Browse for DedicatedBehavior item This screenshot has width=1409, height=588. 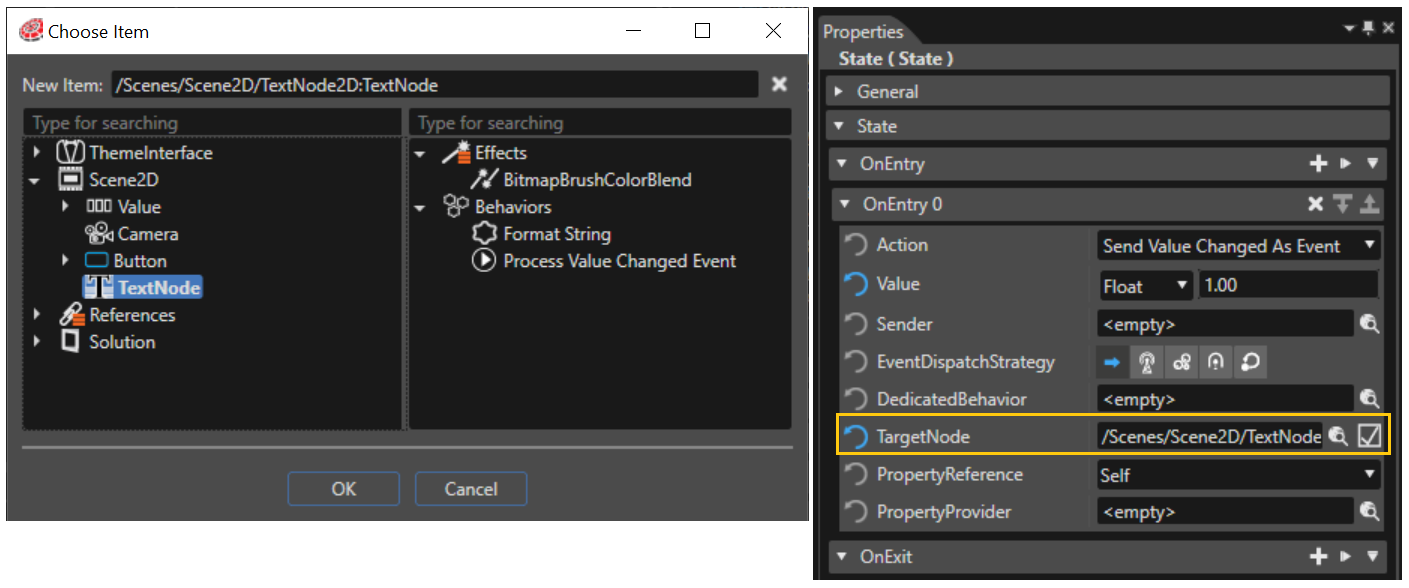tap(1369, 399)
